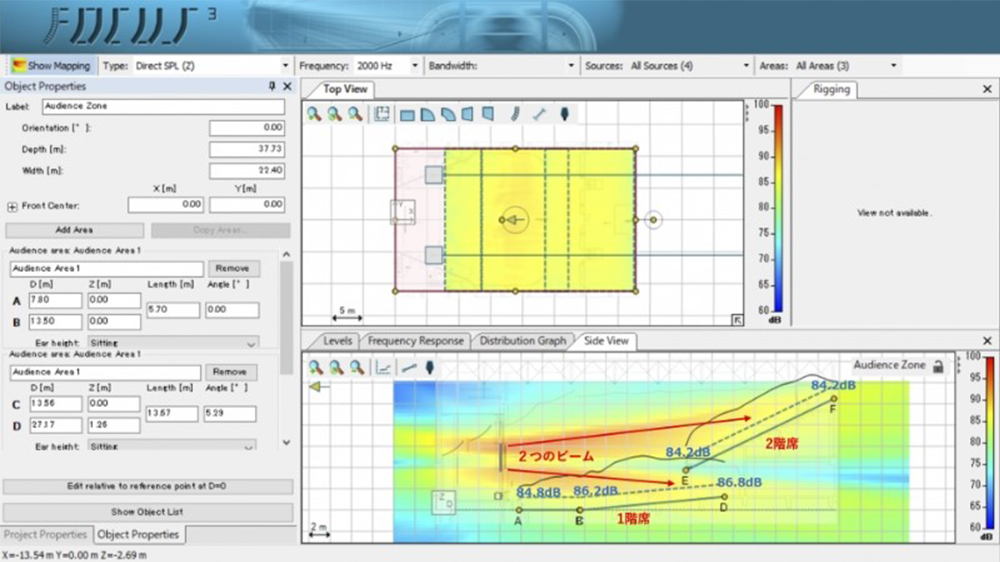The image size is (1000, 562).
Task: Click the section line tool in Top View
Action: [x=540, y=114]
